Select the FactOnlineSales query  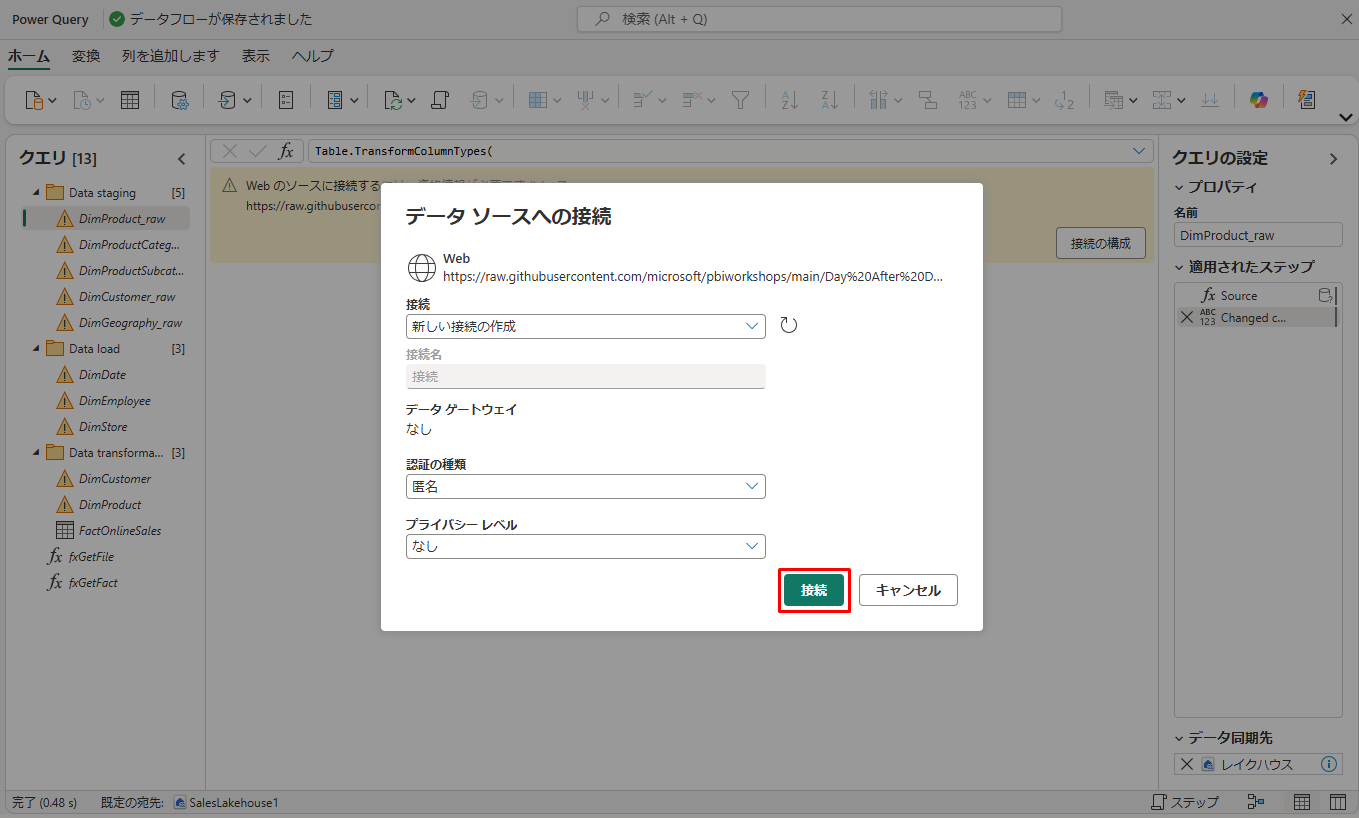(119, 530)
